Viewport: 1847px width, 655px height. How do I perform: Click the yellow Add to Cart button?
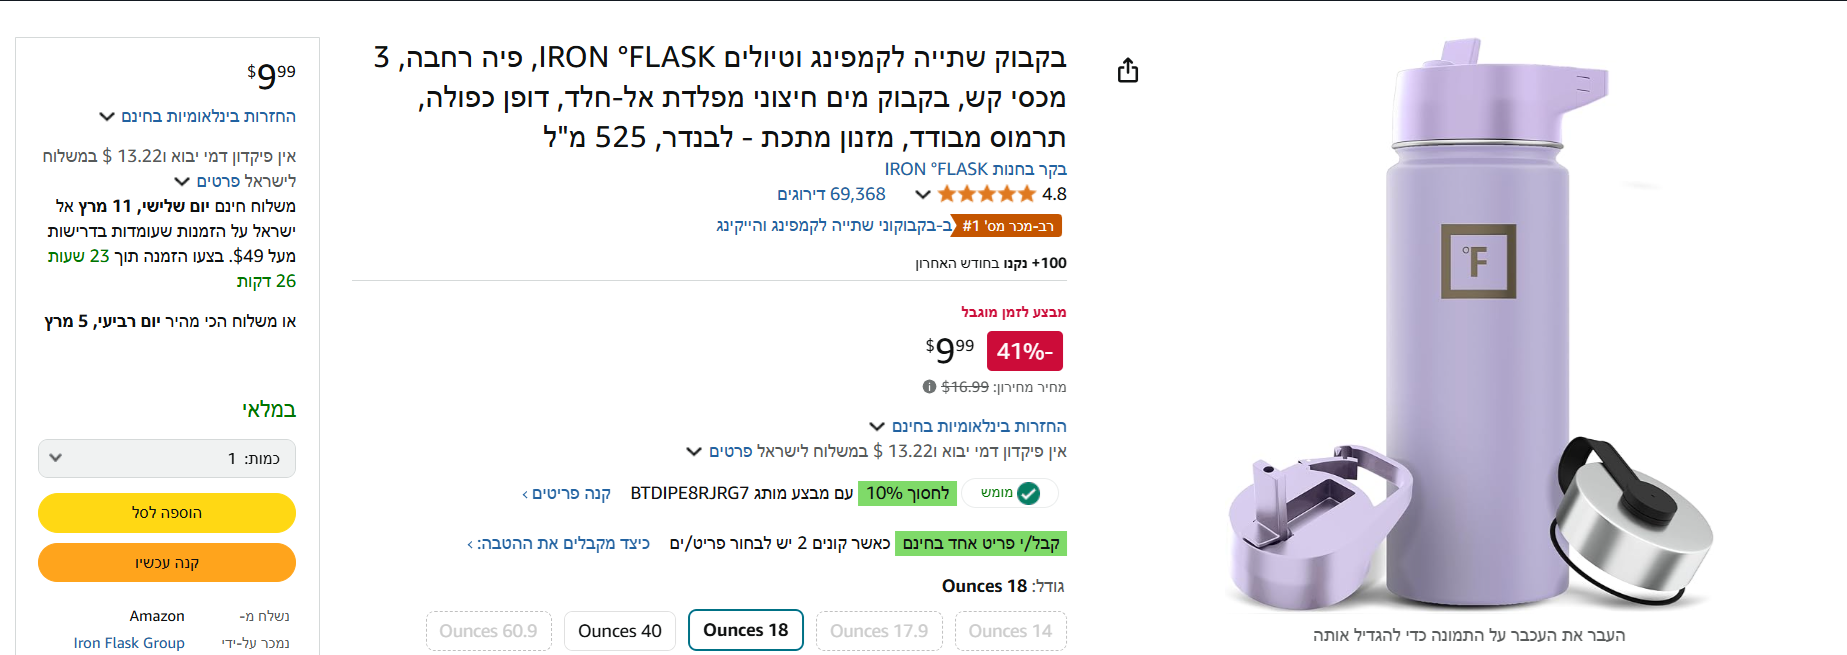click(x=167, y=513)
